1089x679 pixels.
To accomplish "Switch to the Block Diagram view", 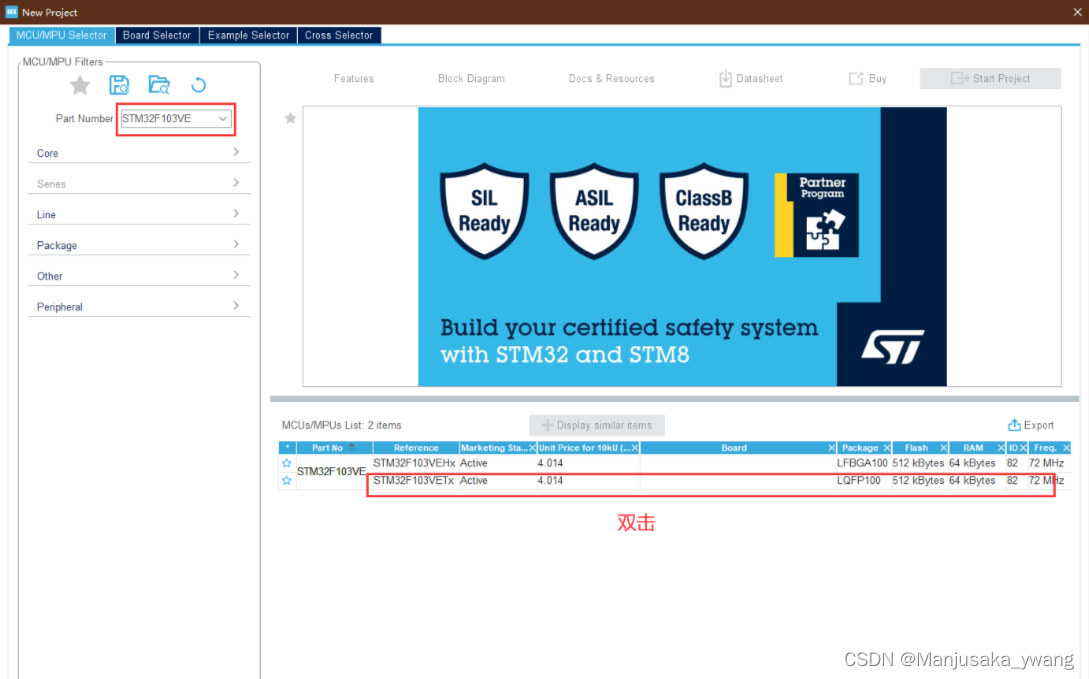I will [x=471, y=78].
